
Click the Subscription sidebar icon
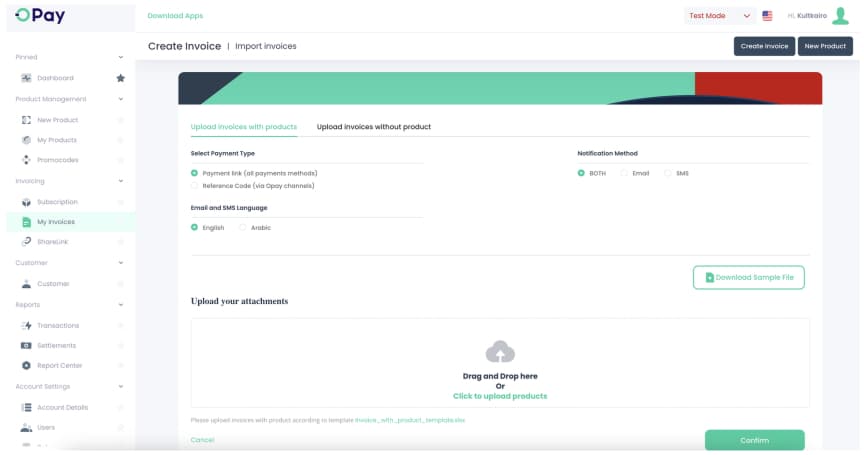[26, 202]
